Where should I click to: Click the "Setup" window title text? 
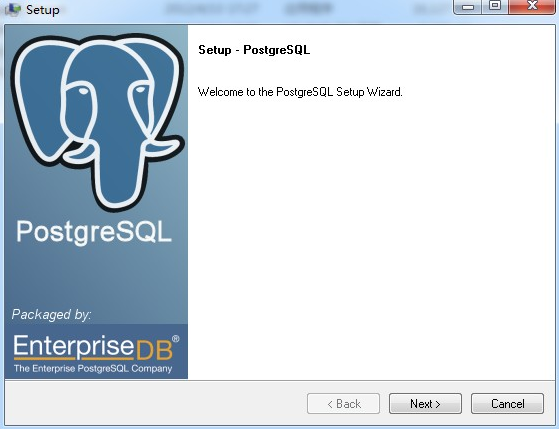coord(43,10)
